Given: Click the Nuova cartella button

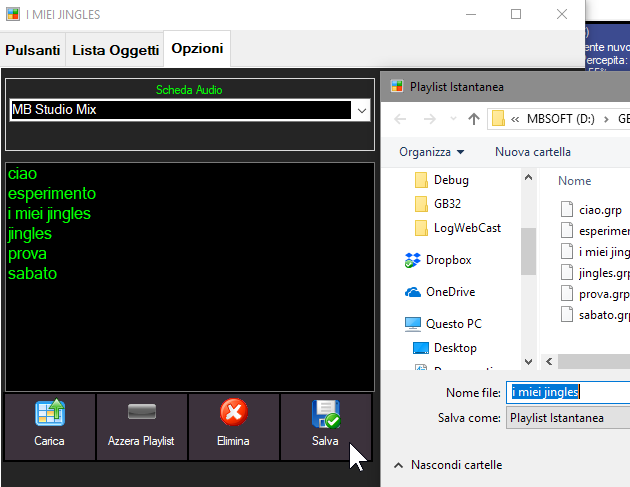Looking at the screenshot, I should pyautogui.click(x=532, y=152).
